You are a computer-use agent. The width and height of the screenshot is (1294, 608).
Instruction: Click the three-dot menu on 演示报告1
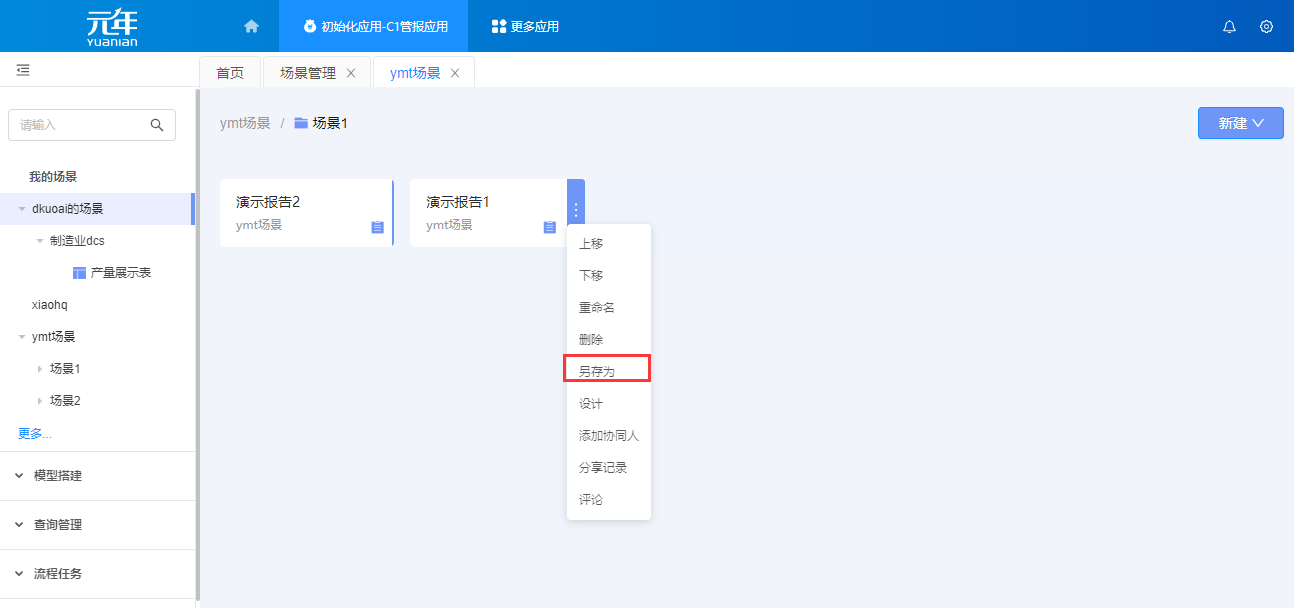coord(575,211)
